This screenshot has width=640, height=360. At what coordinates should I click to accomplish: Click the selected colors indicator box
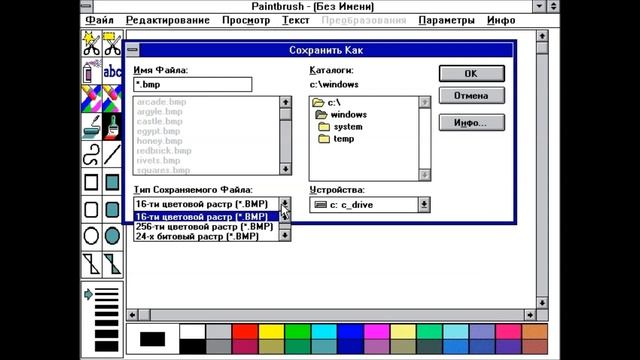[x=152, y=339]
